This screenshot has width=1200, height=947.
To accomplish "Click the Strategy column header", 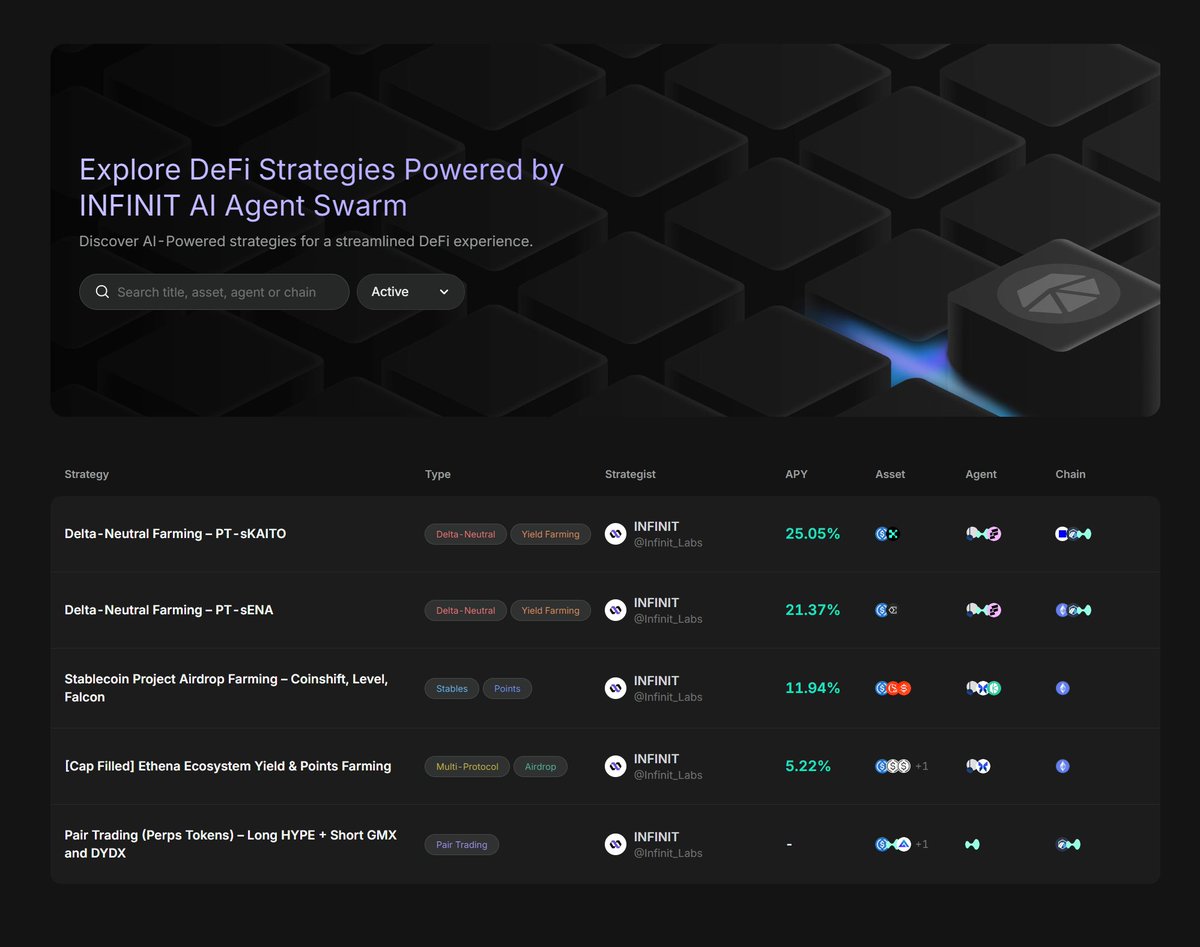I will (87, 474).
